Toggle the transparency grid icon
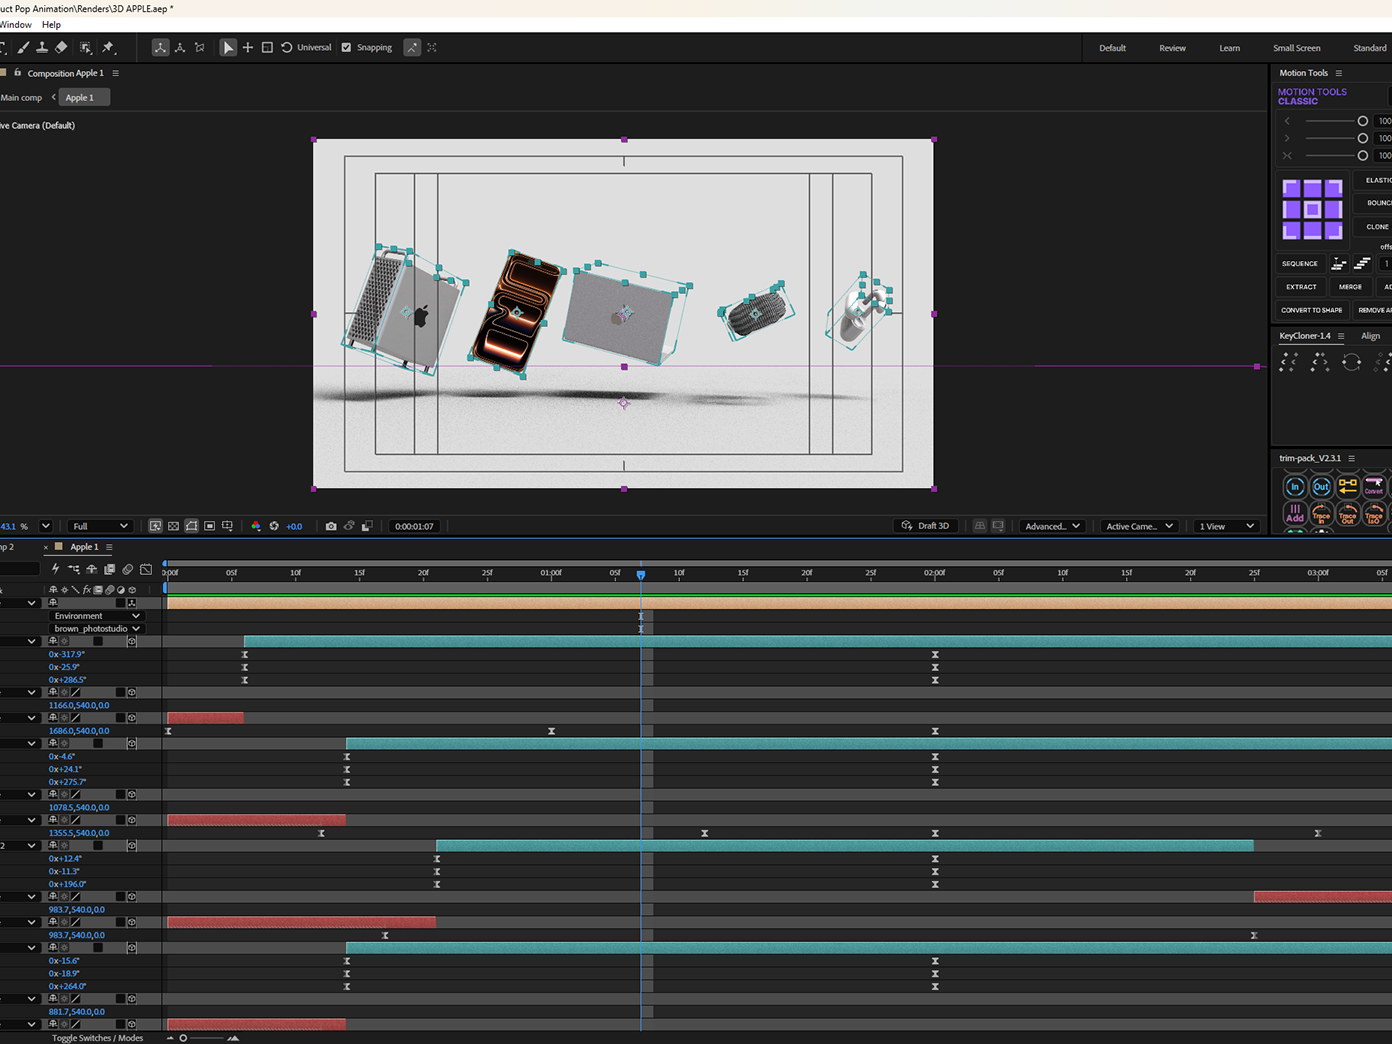 173,526
